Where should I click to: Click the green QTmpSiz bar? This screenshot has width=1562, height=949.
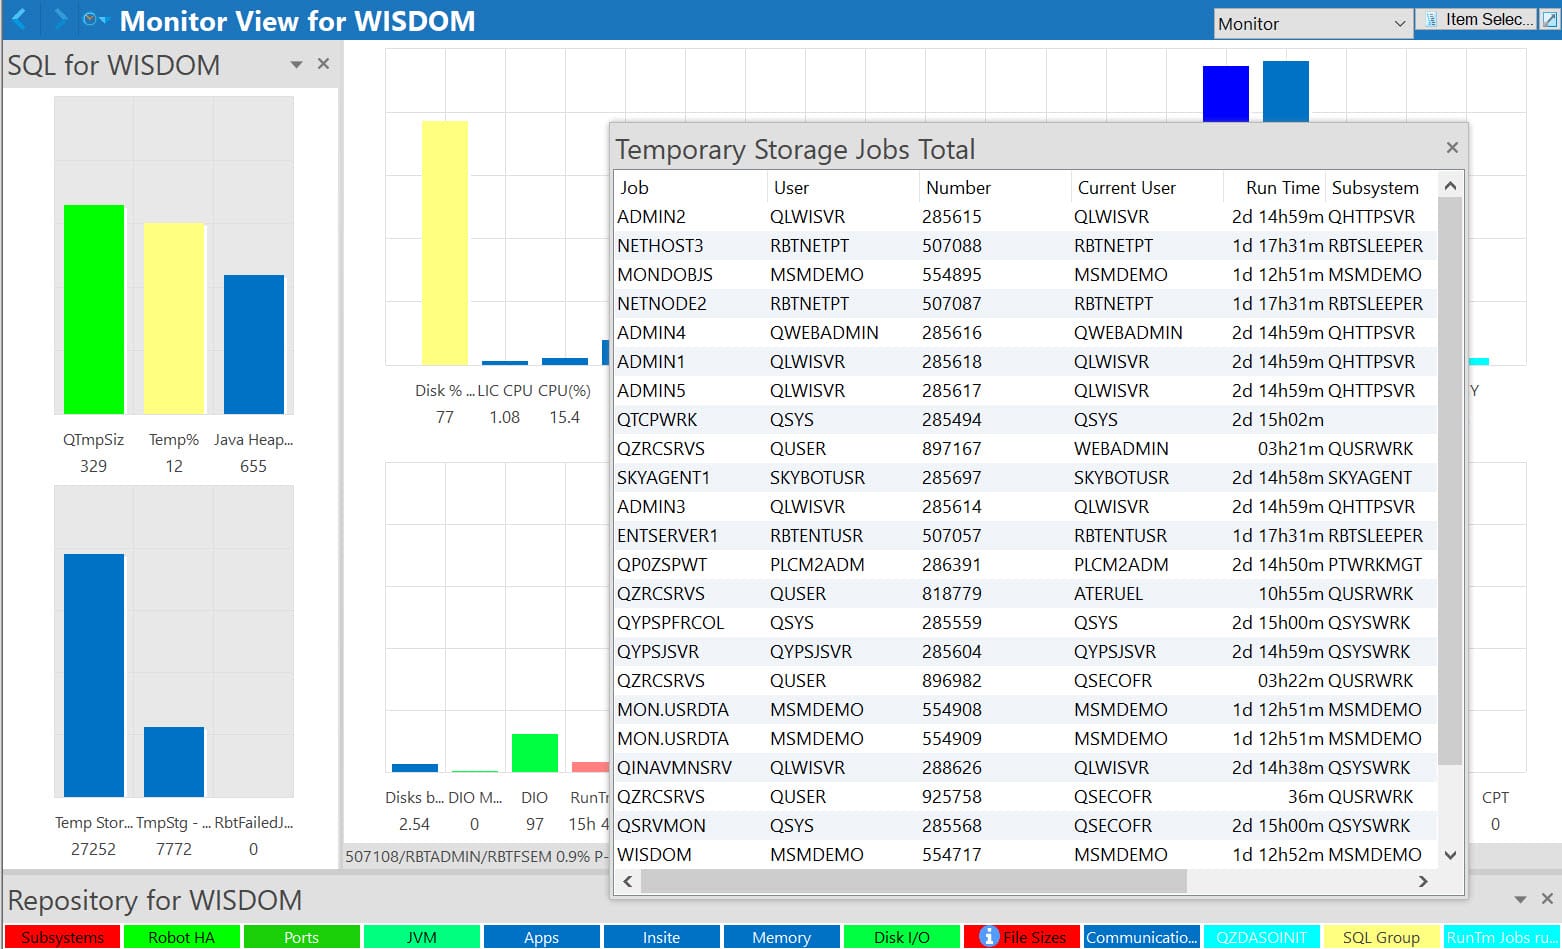pyautogui.click(x=94, y=309)
